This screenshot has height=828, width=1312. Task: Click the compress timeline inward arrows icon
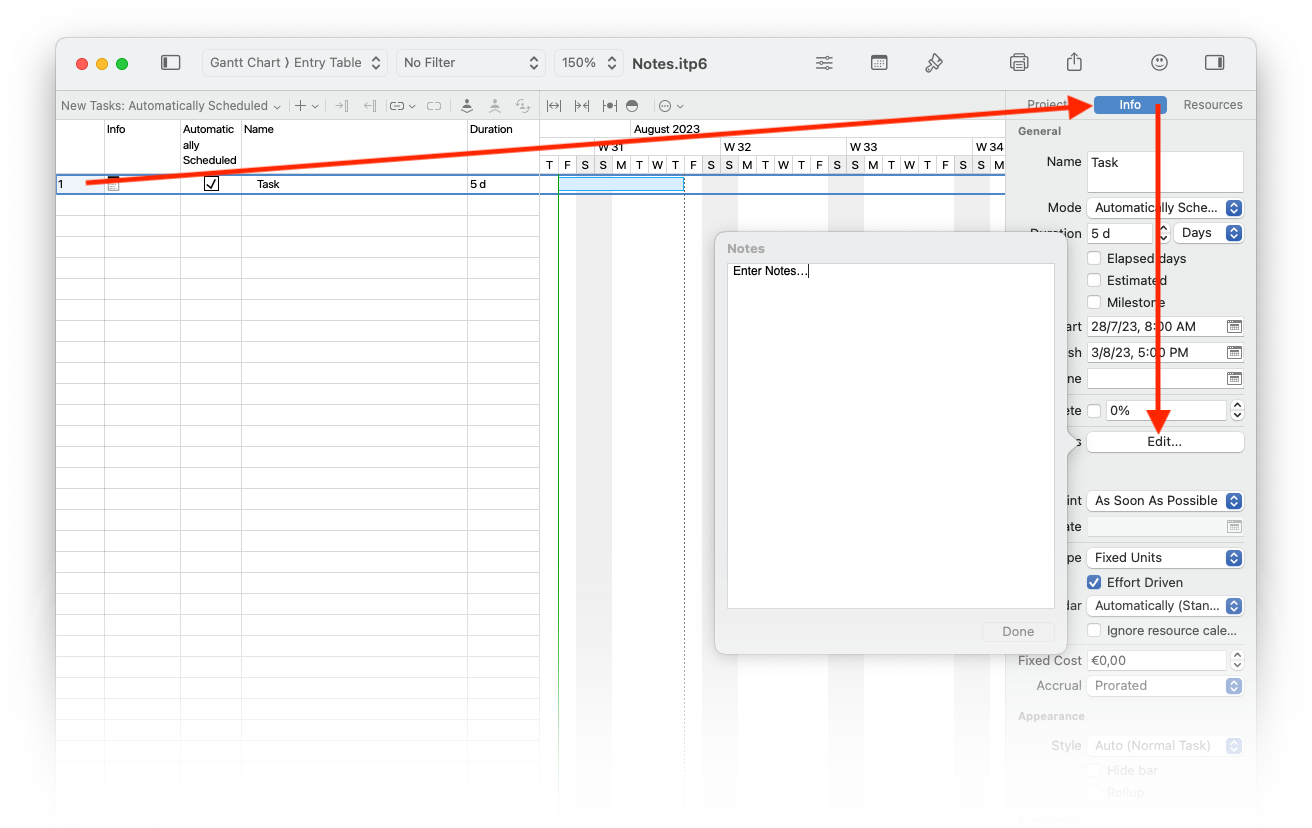click(582, 105)
